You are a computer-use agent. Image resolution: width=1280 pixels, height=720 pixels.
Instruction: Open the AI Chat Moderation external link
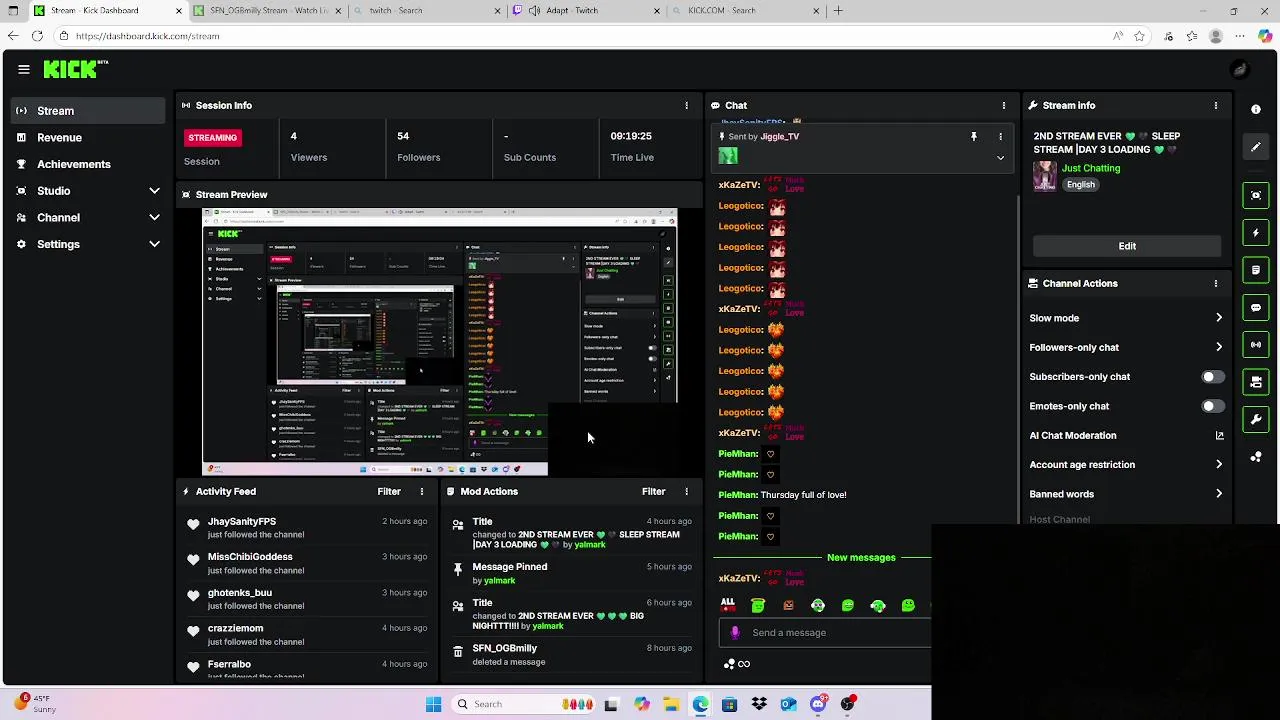pyautogui.click(x=1219, y=435)
